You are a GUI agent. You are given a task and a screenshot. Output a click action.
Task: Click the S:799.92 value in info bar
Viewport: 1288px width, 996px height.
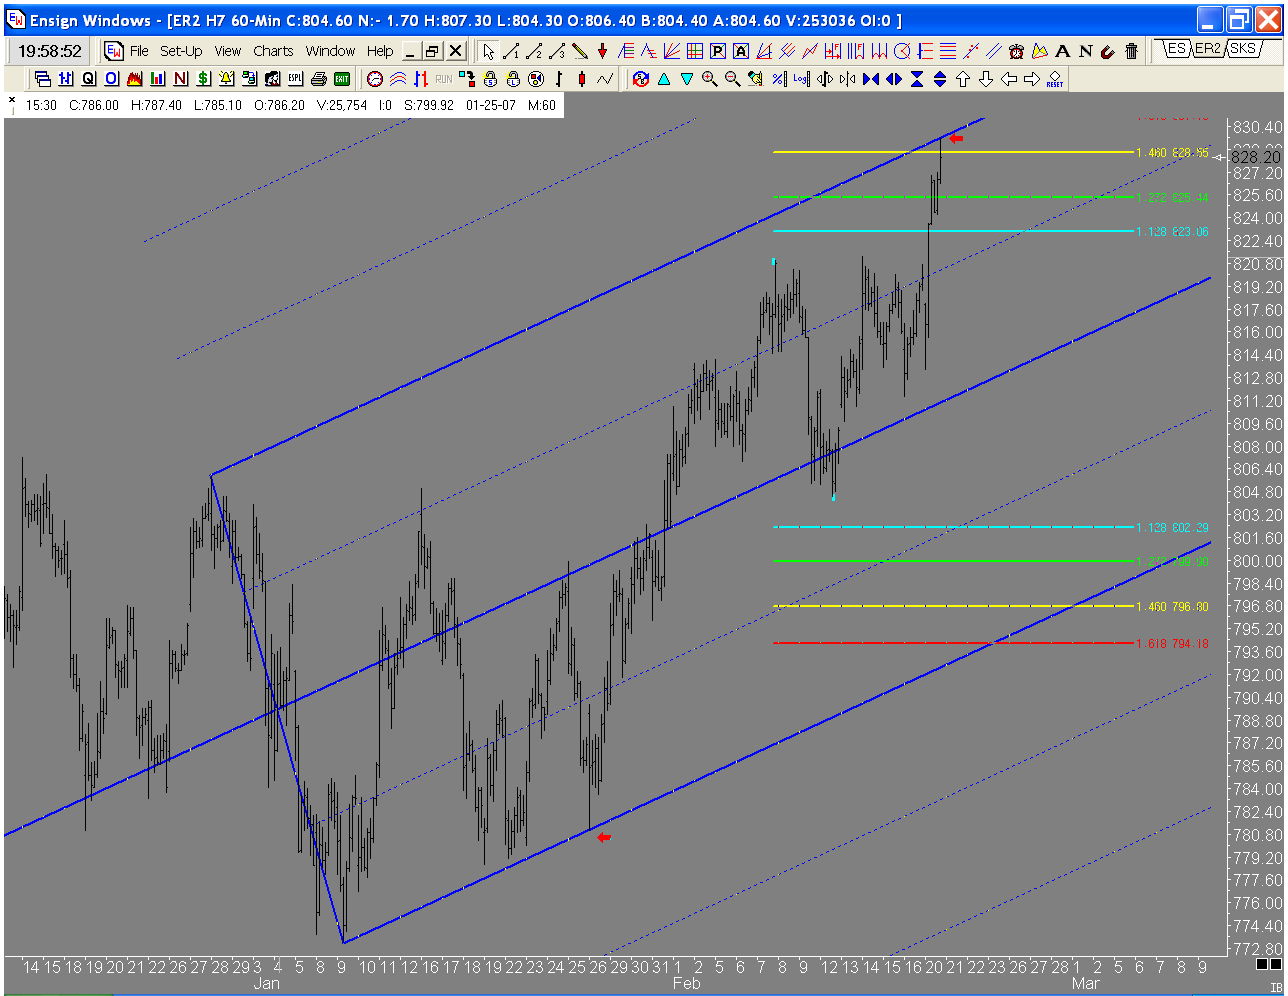429,105
